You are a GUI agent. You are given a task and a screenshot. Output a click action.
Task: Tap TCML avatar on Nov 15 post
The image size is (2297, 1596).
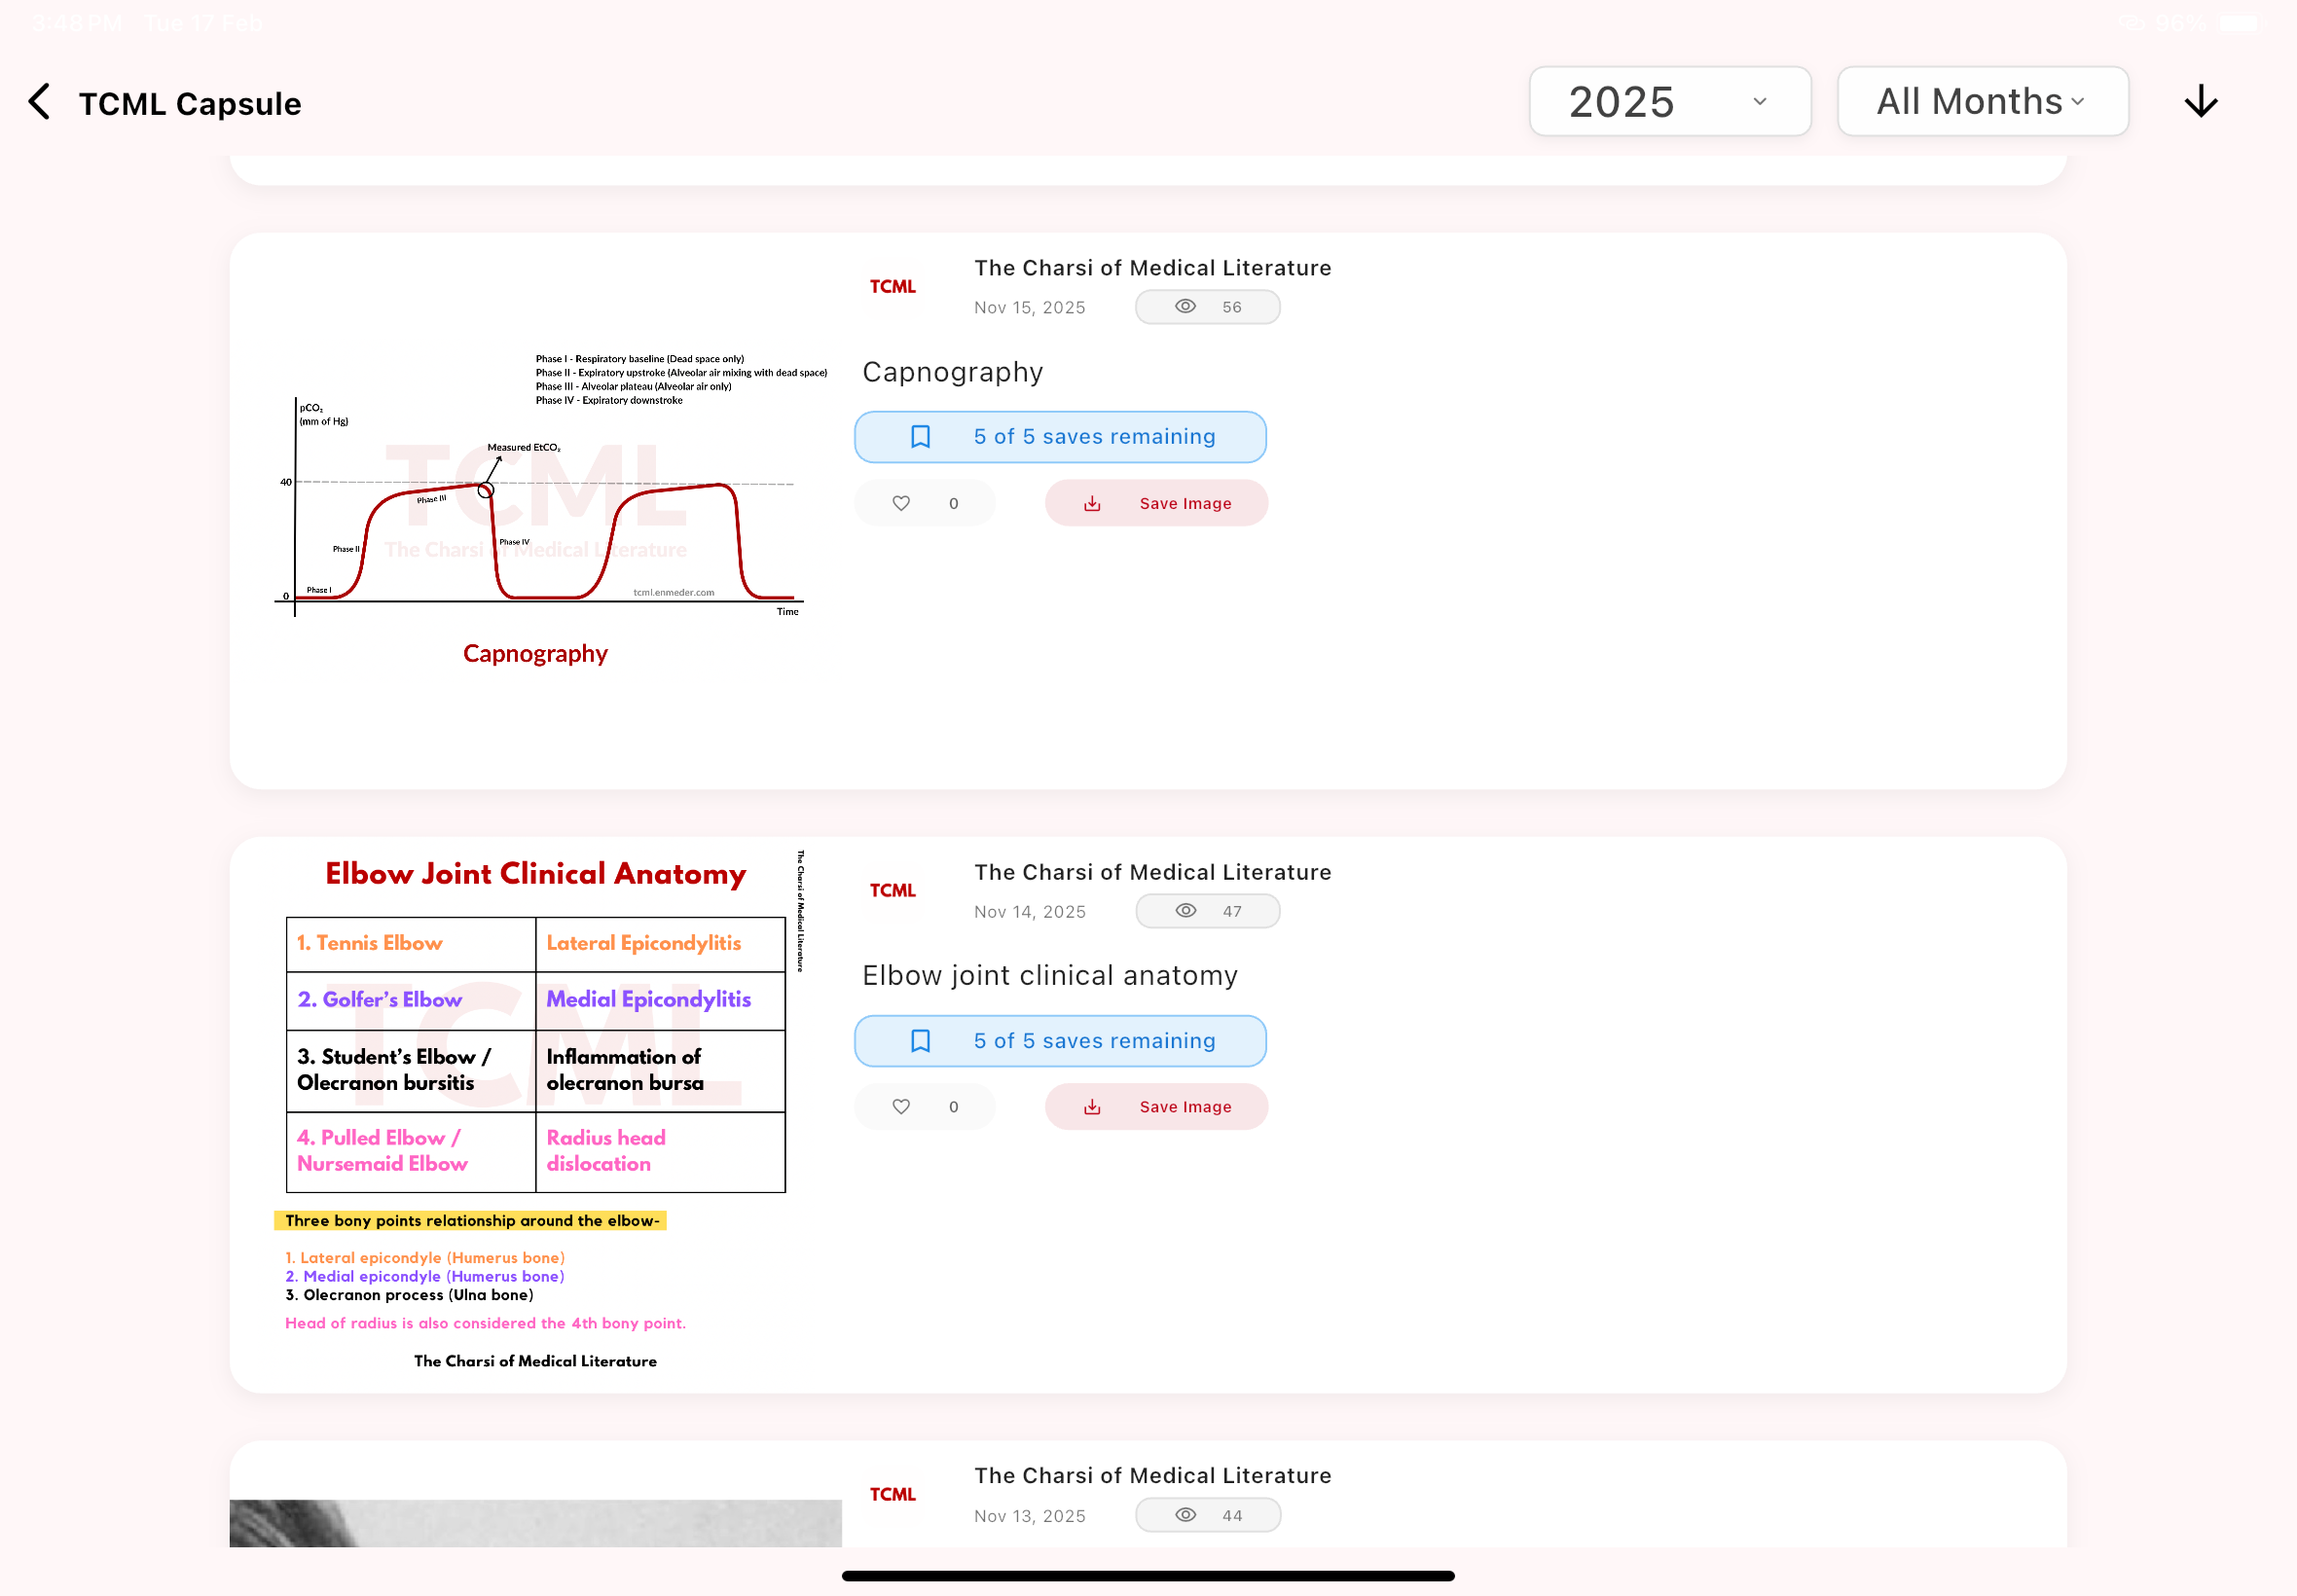click(x=892, y=287)
